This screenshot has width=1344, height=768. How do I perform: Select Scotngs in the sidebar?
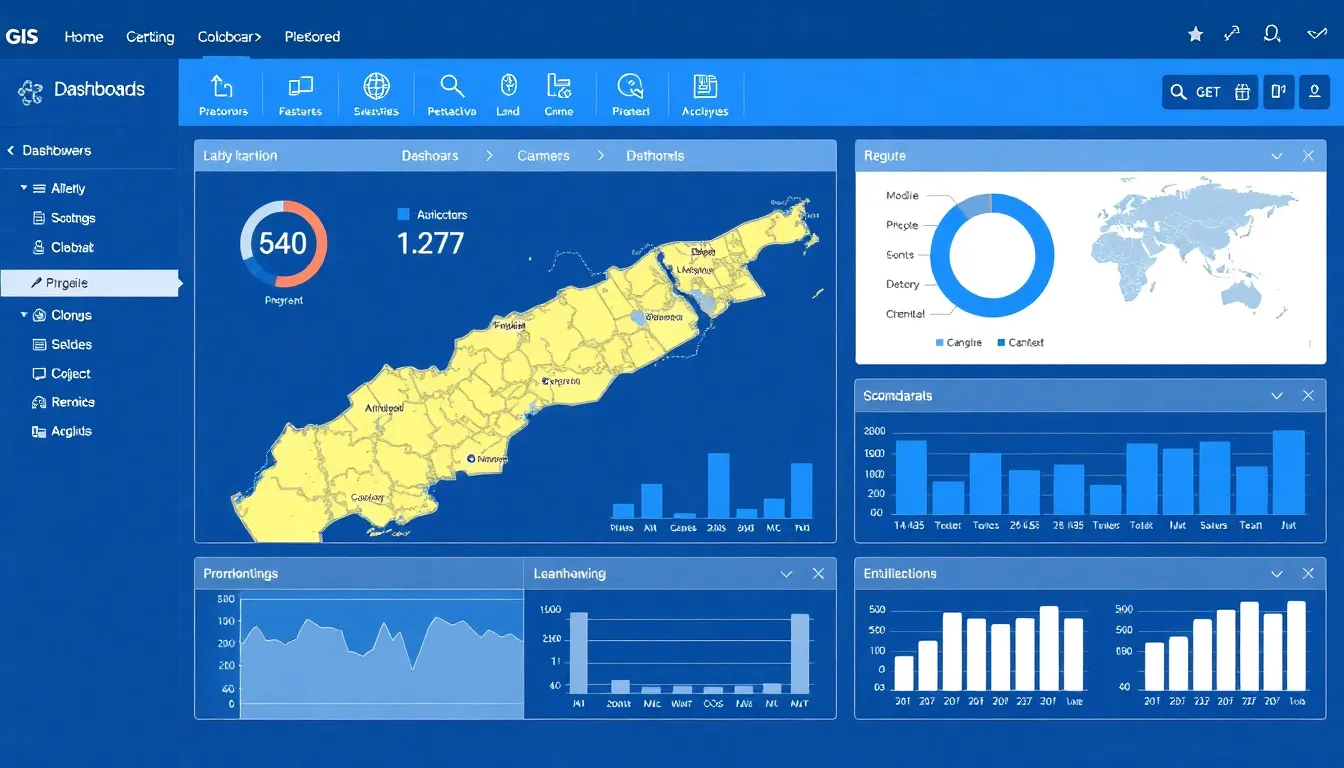click(72, 218)
